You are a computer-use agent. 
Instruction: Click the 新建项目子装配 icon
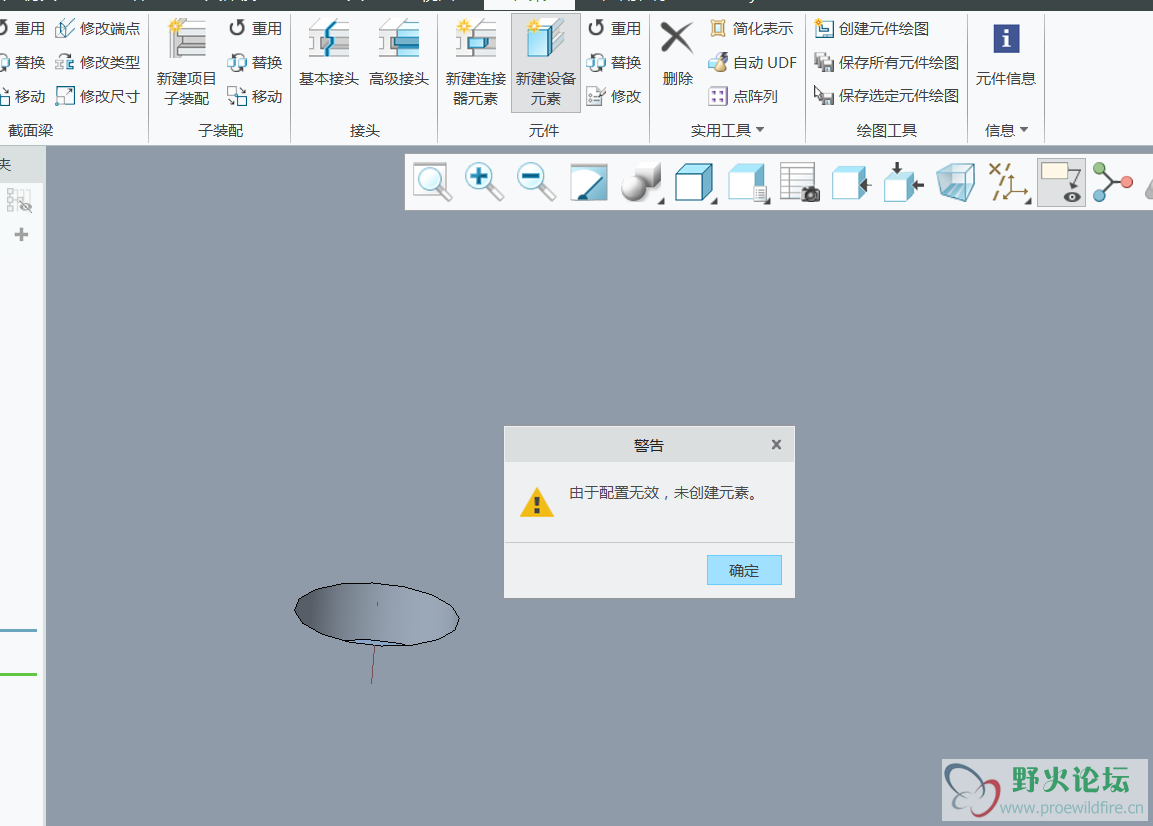[x=186, y=39]
